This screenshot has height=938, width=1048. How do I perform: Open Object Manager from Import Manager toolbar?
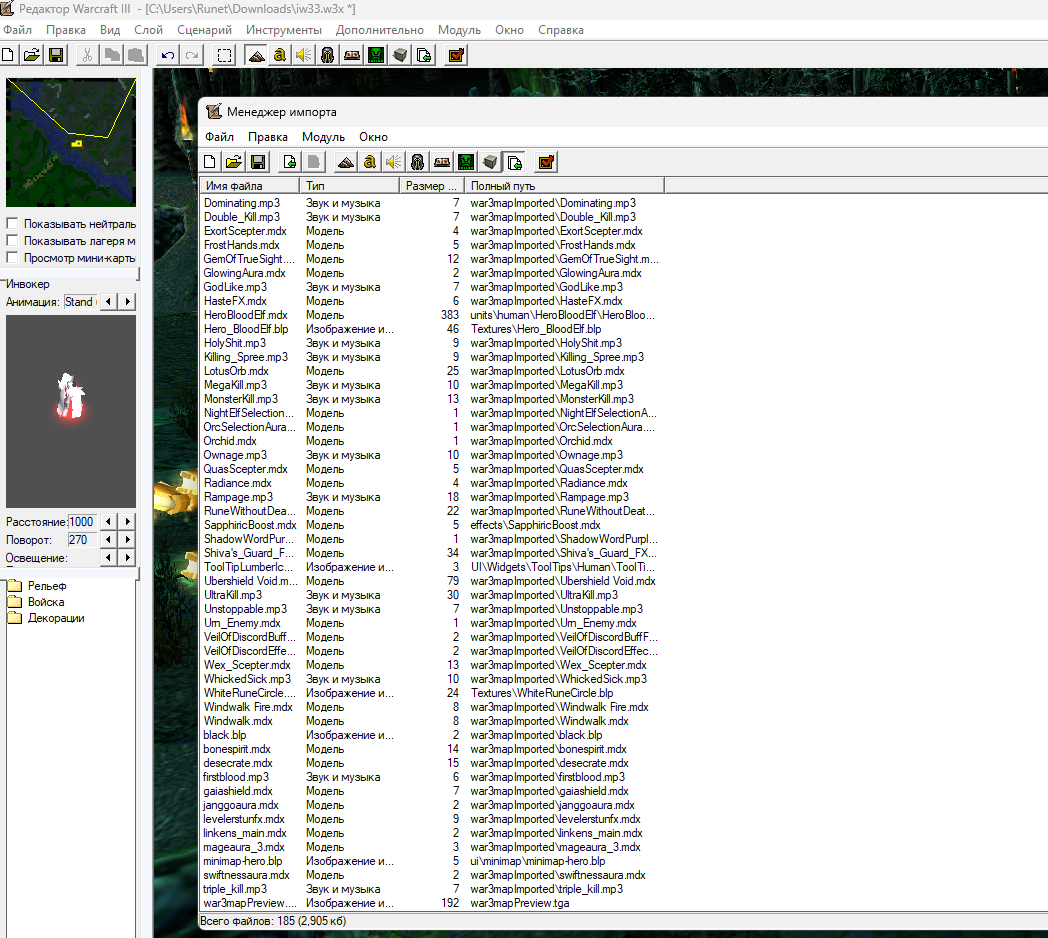(x=490, y=162)
